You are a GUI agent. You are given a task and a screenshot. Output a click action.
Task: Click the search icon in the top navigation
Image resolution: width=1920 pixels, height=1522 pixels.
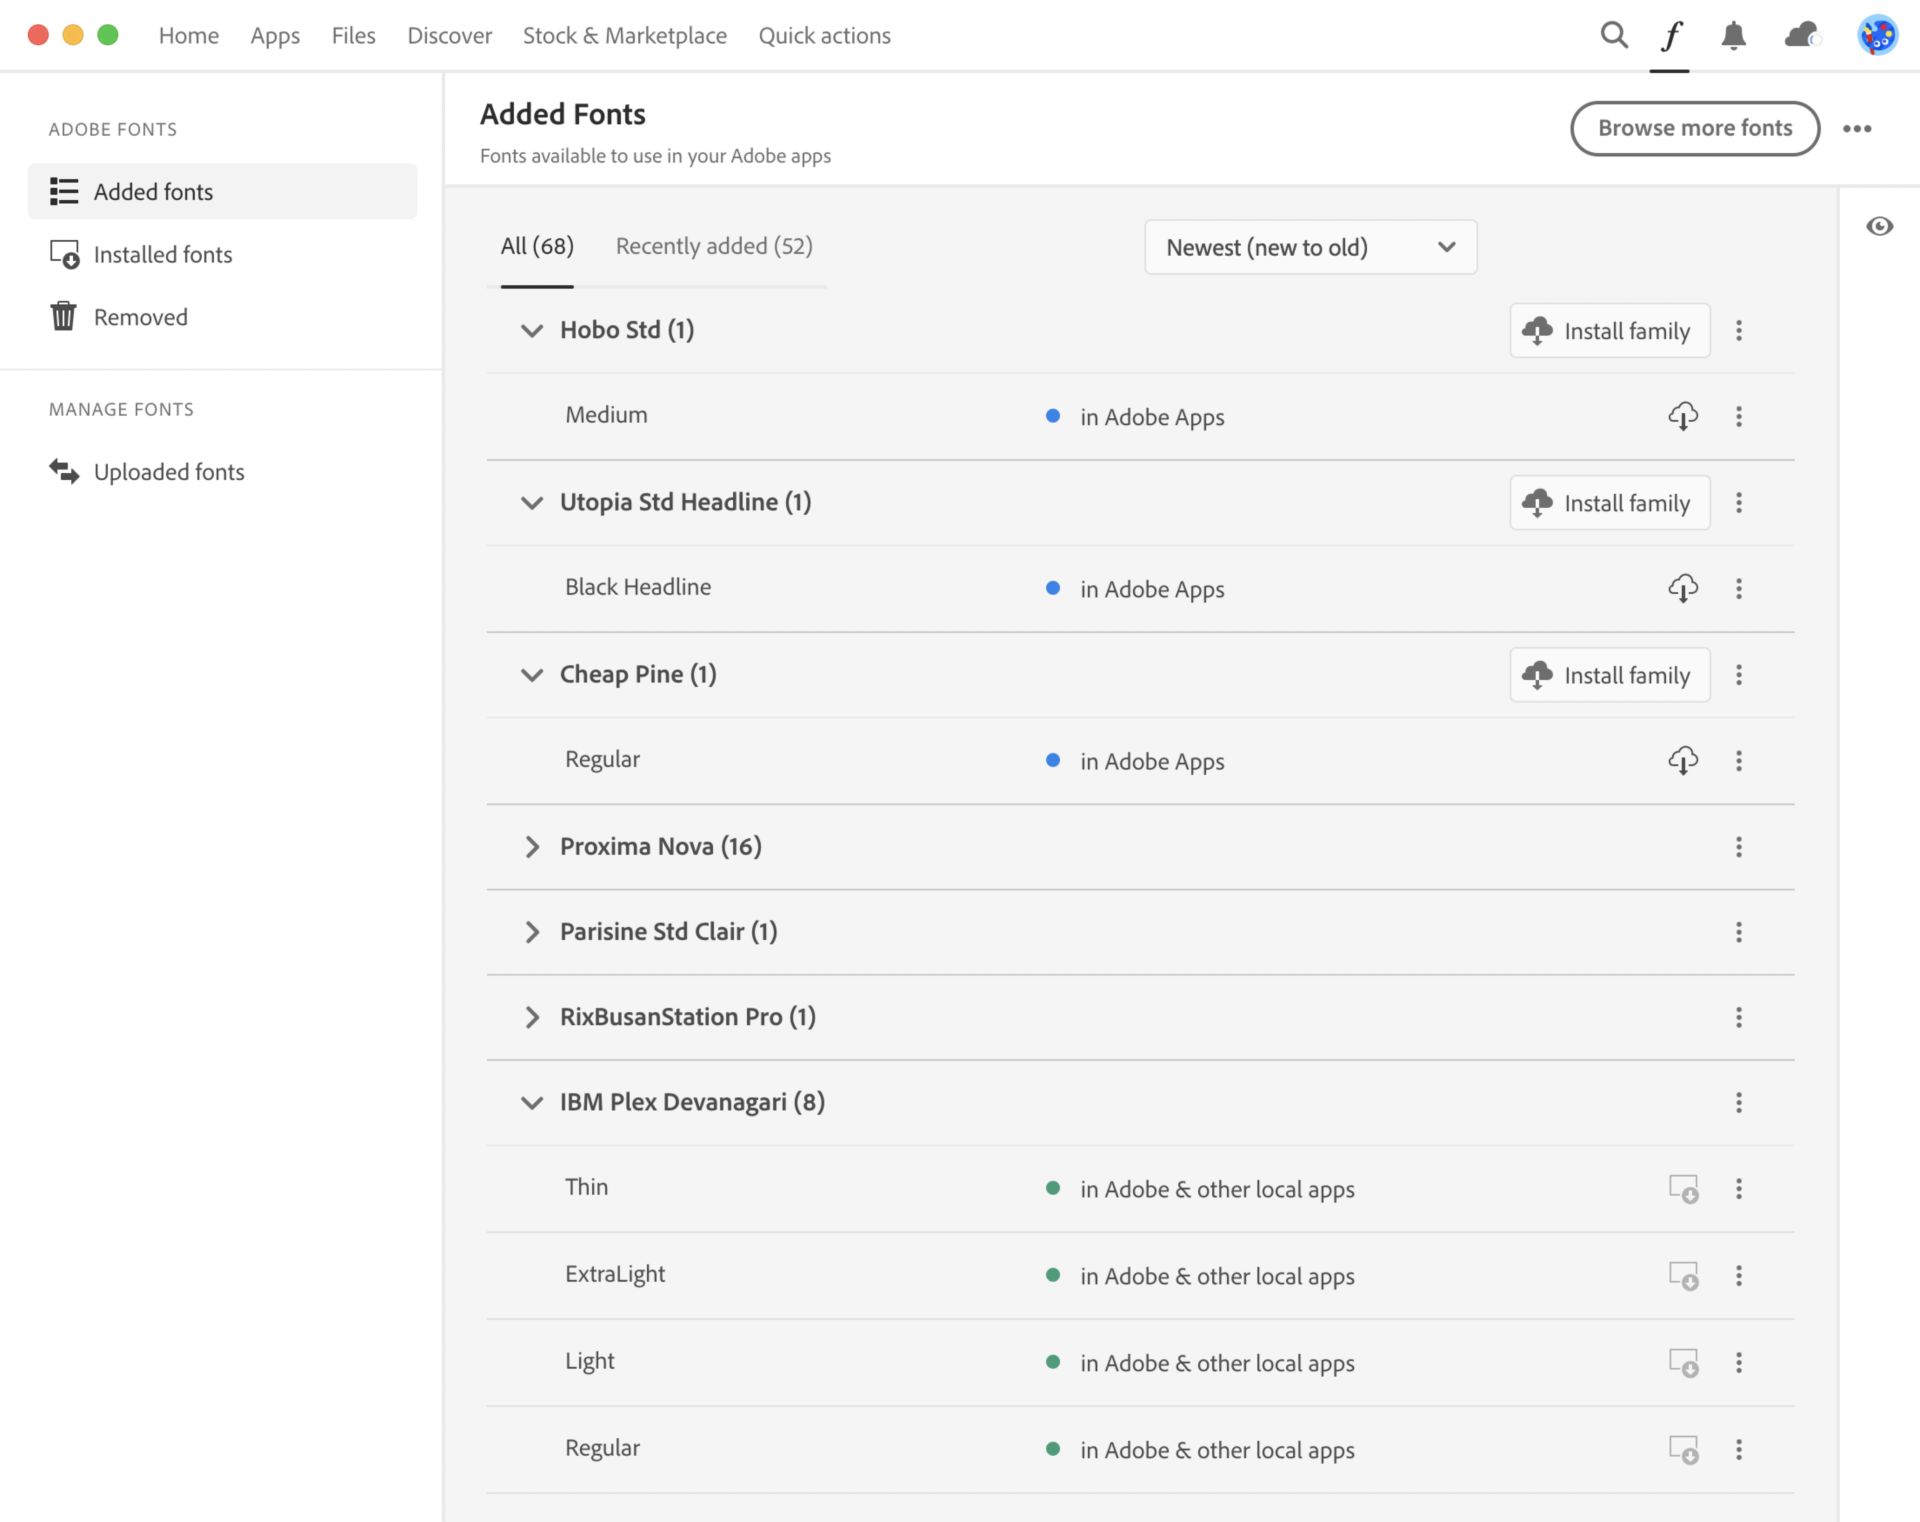(1611, 34)
